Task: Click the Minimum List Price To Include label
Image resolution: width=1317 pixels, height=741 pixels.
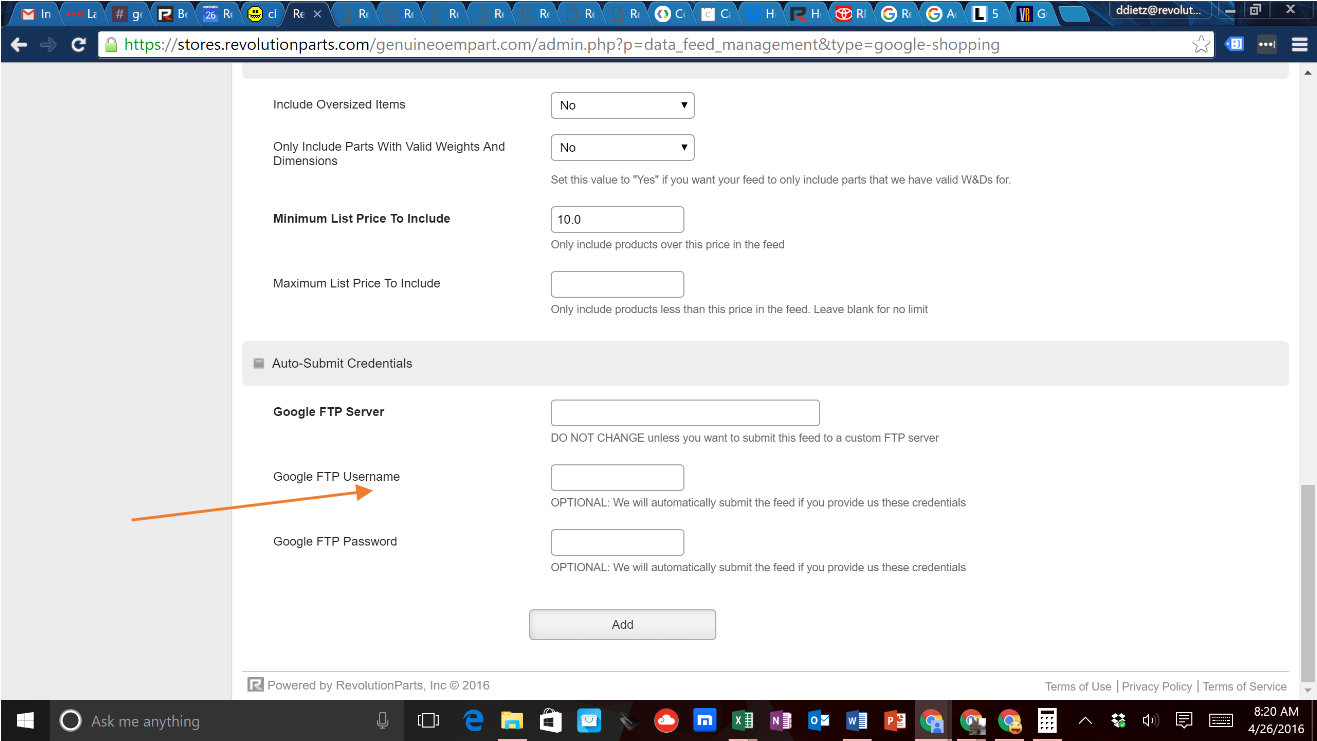Action: tap(361, 218)
